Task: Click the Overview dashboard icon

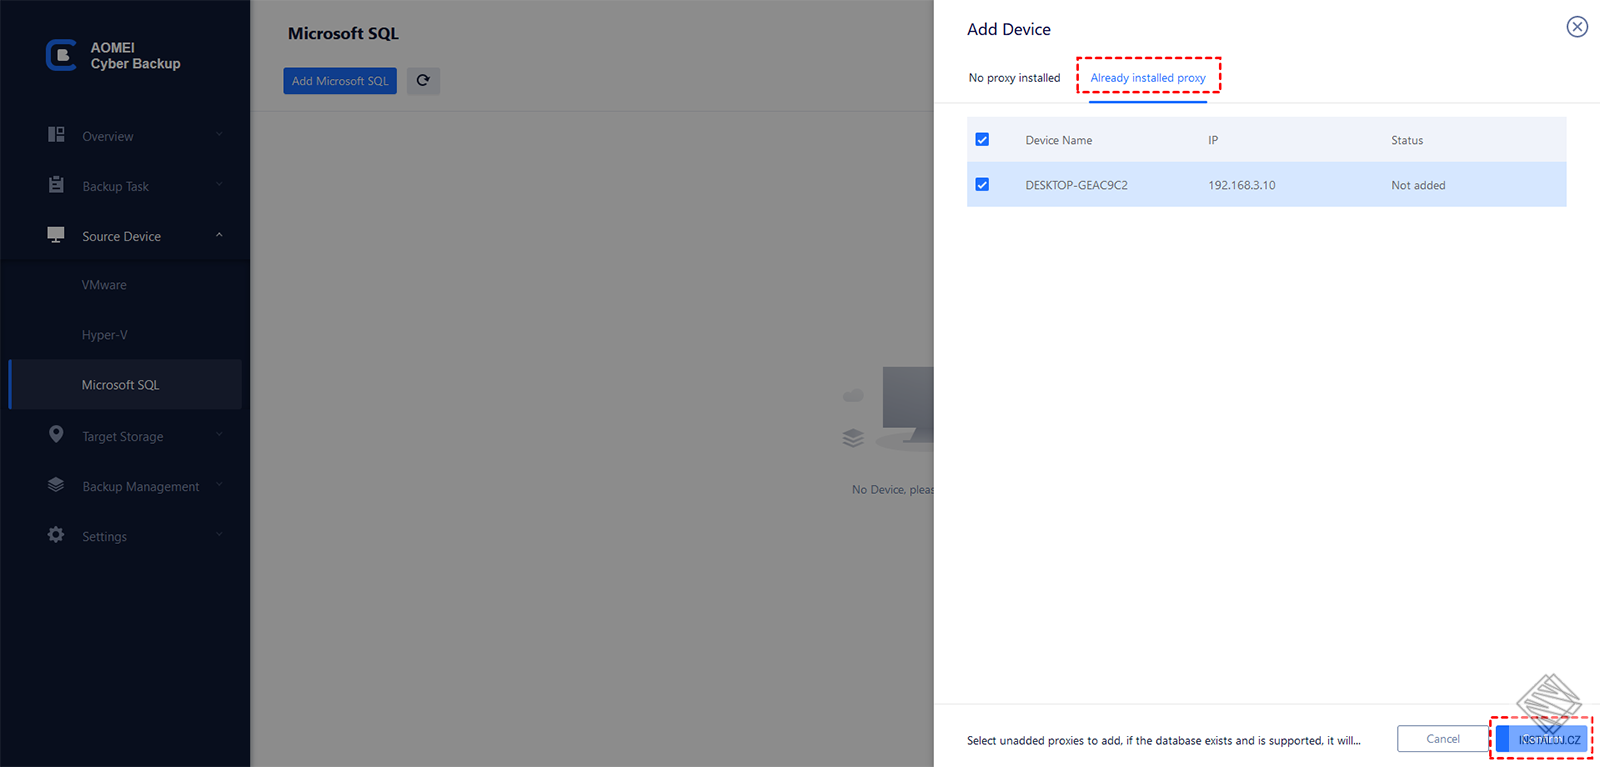Action: (56, 135)
